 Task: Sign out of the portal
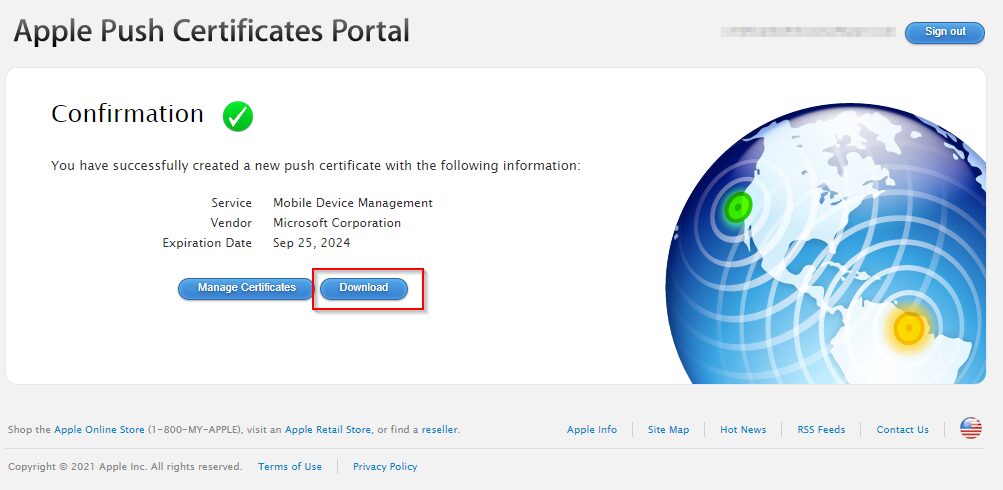pyautogui.click(x=944, y=32)
